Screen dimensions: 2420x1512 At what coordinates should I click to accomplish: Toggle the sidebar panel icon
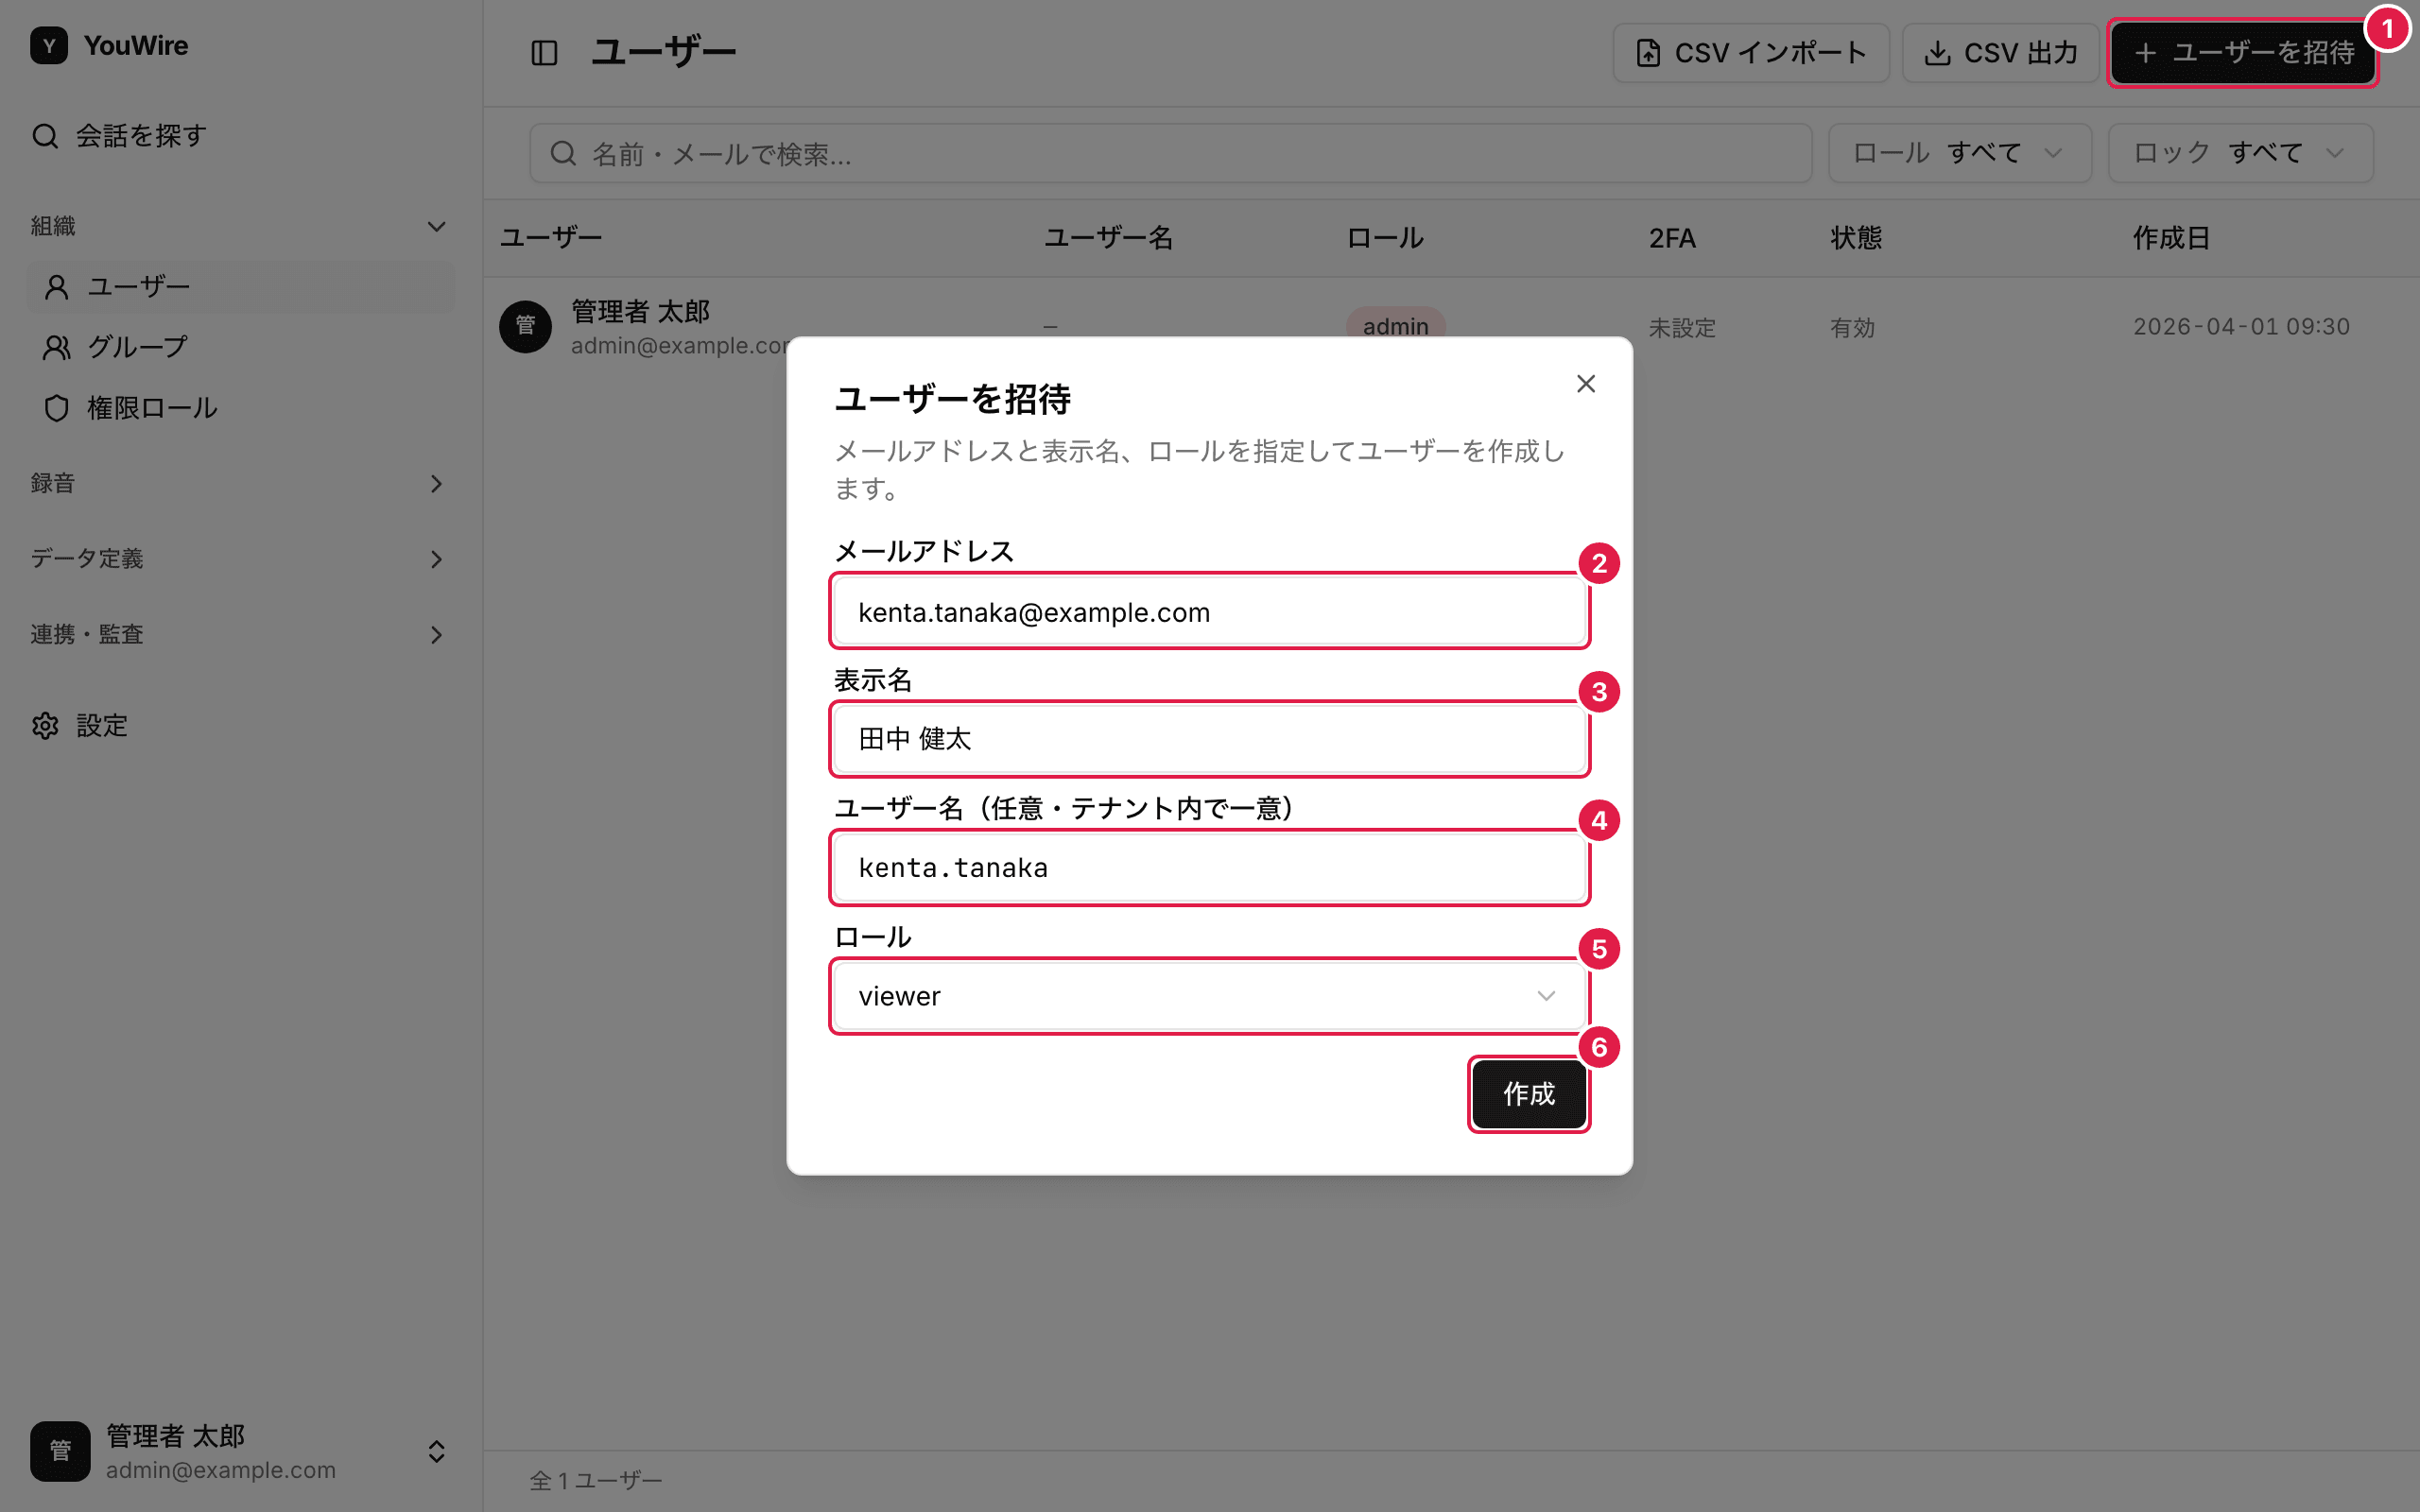click(544, 52)
